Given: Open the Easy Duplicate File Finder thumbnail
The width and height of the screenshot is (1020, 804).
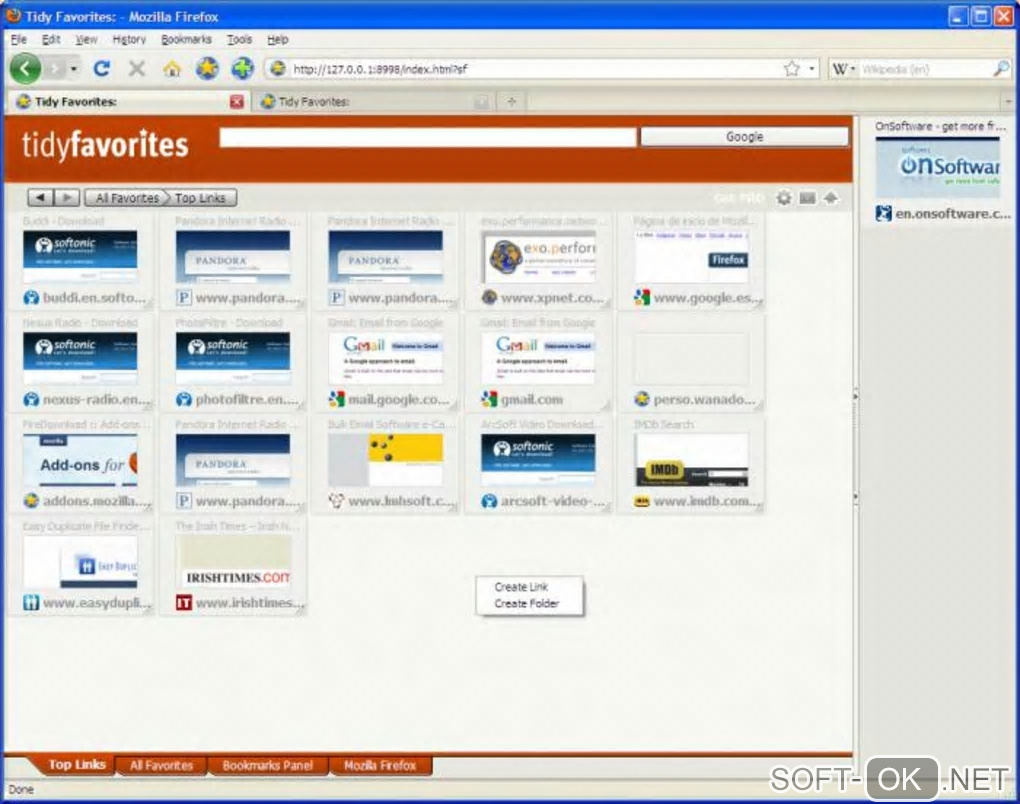Looking at the screenshot, I should (80, 563).
